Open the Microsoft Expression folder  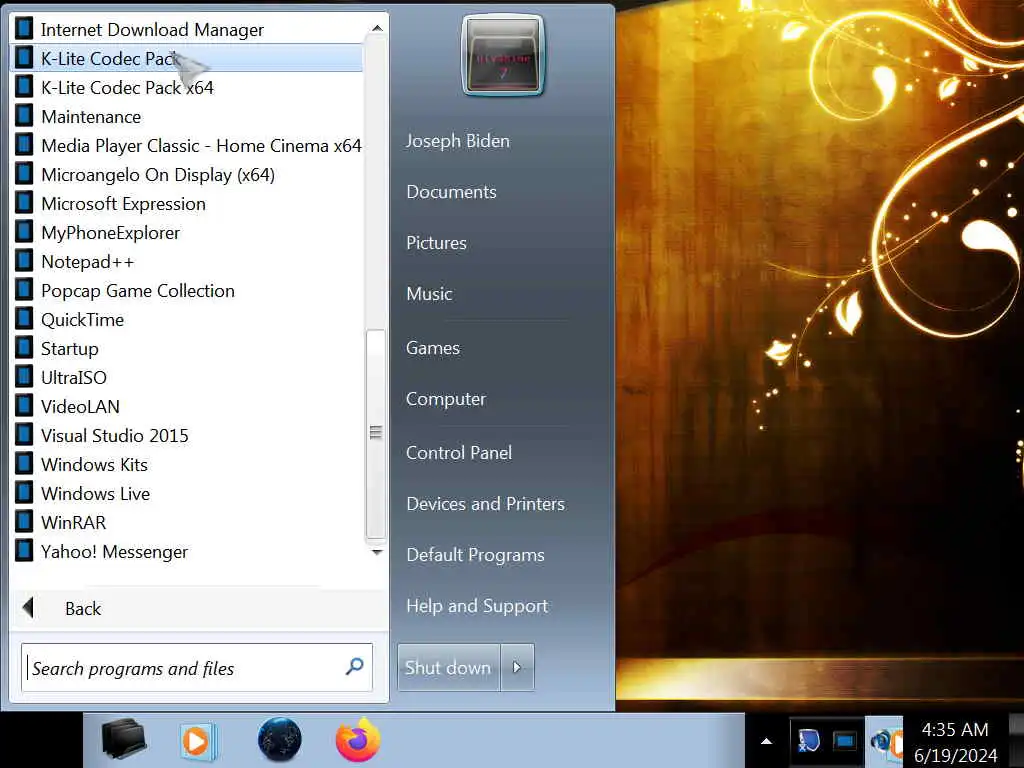187,204
